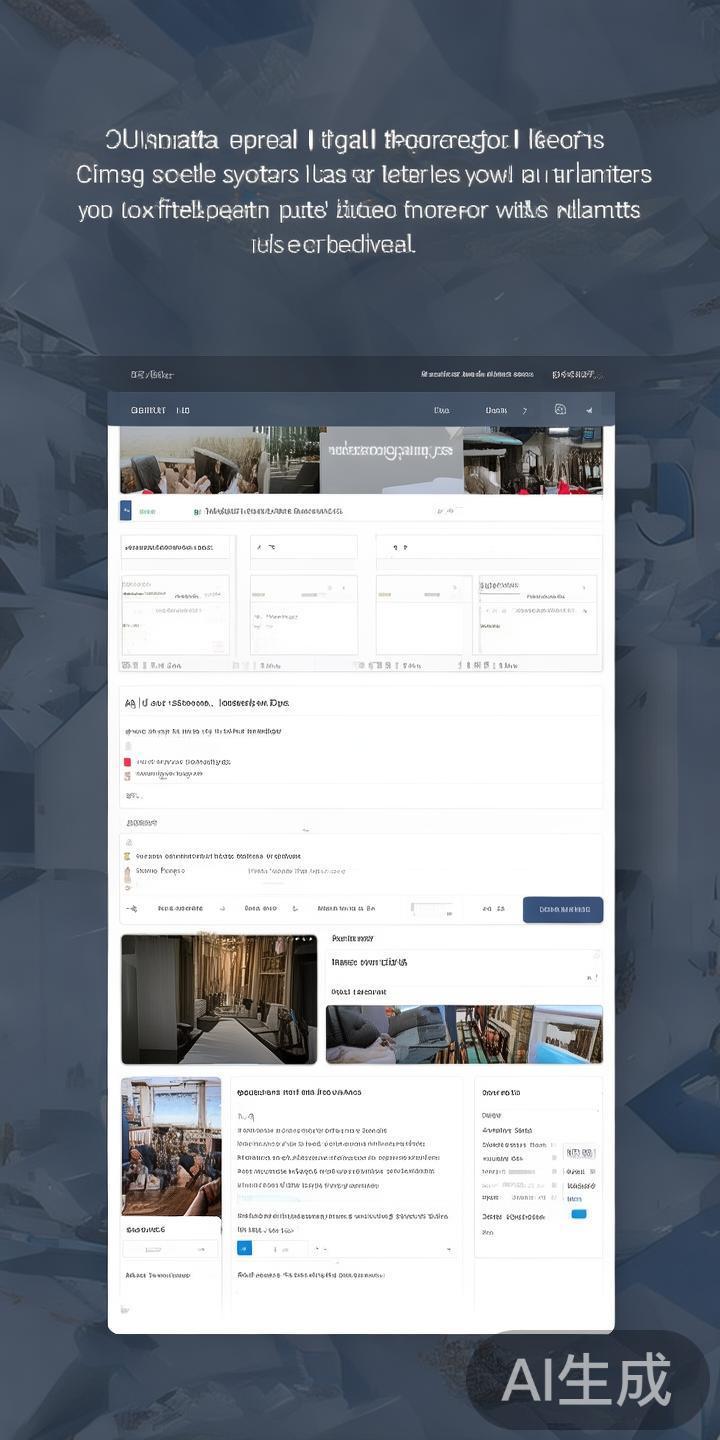Viewport: 720px width, 1440px height.
Task: Click the panoramic photo strip beside the interior photo
Action: (x=464, y=1034)
